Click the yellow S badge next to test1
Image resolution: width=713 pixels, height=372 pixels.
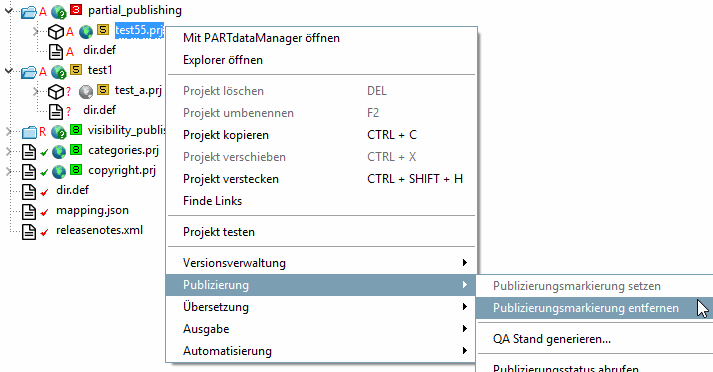(76, 70)
